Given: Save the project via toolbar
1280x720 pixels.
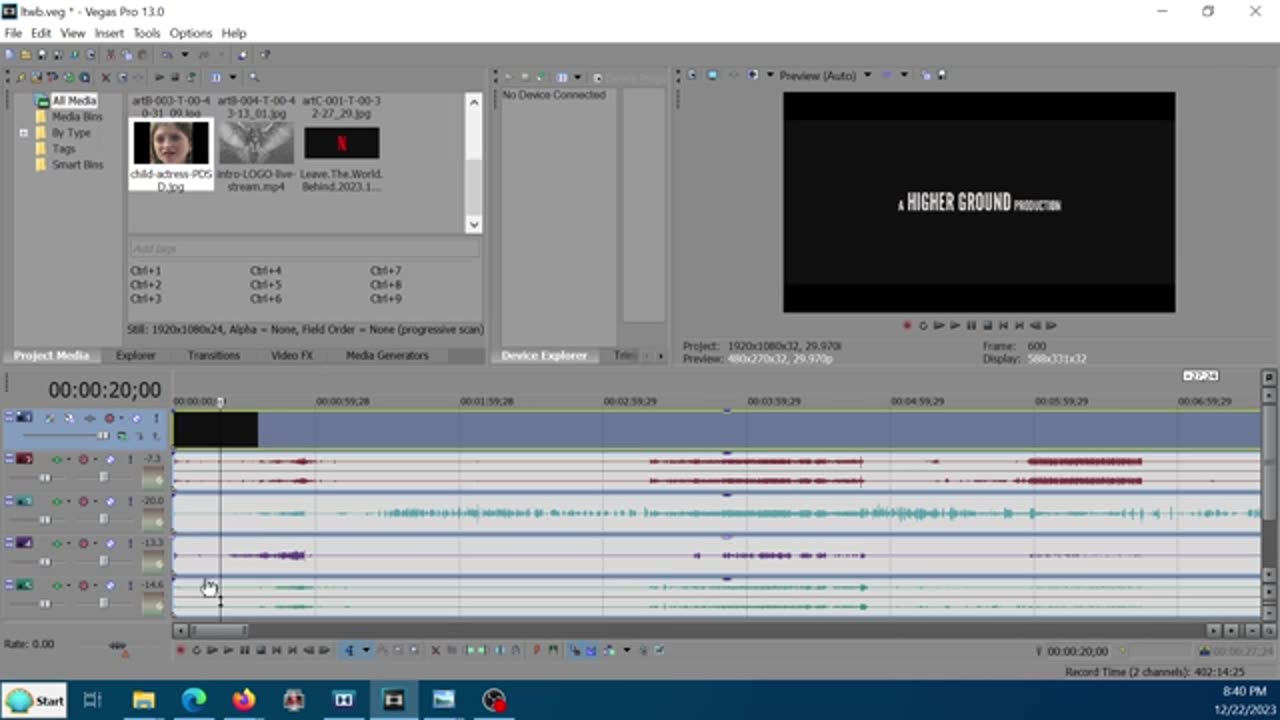Looking at the screenshot, I should click(x=42, y=55).
